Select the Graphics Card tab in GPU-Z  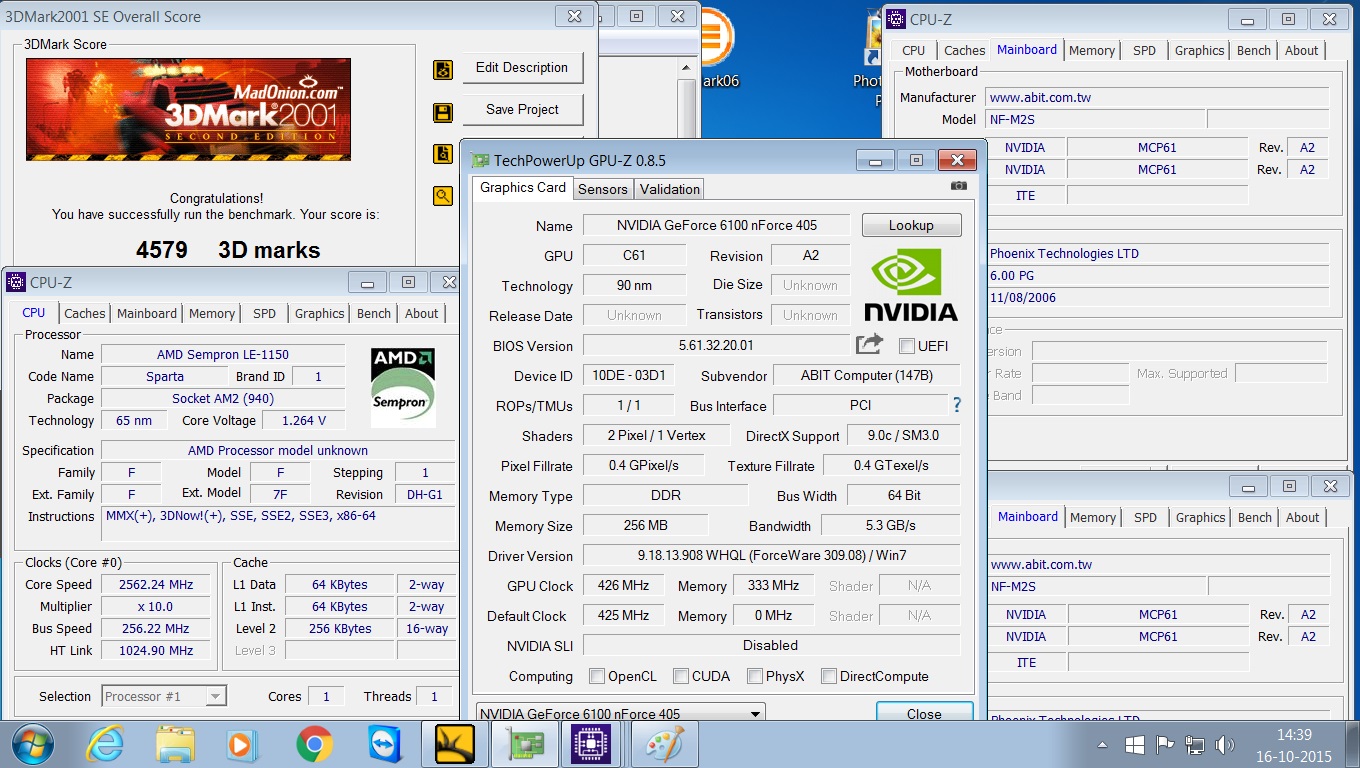click(523, 188)
